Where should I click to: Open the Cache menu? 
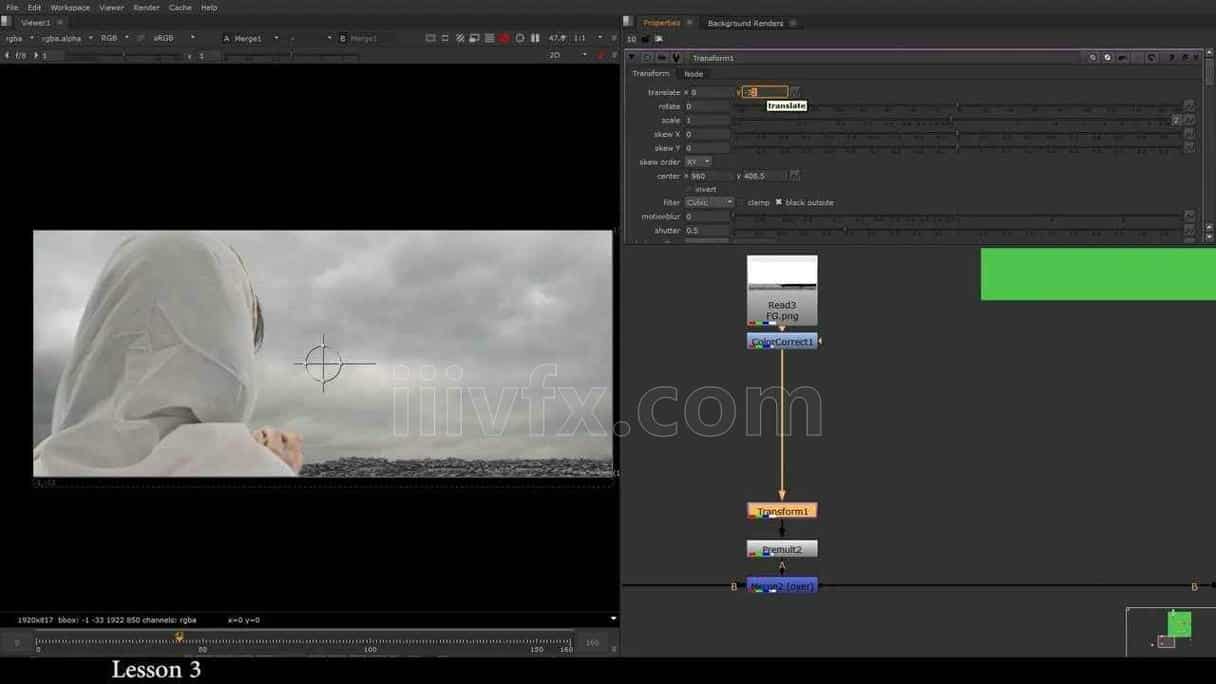point(180,7)
